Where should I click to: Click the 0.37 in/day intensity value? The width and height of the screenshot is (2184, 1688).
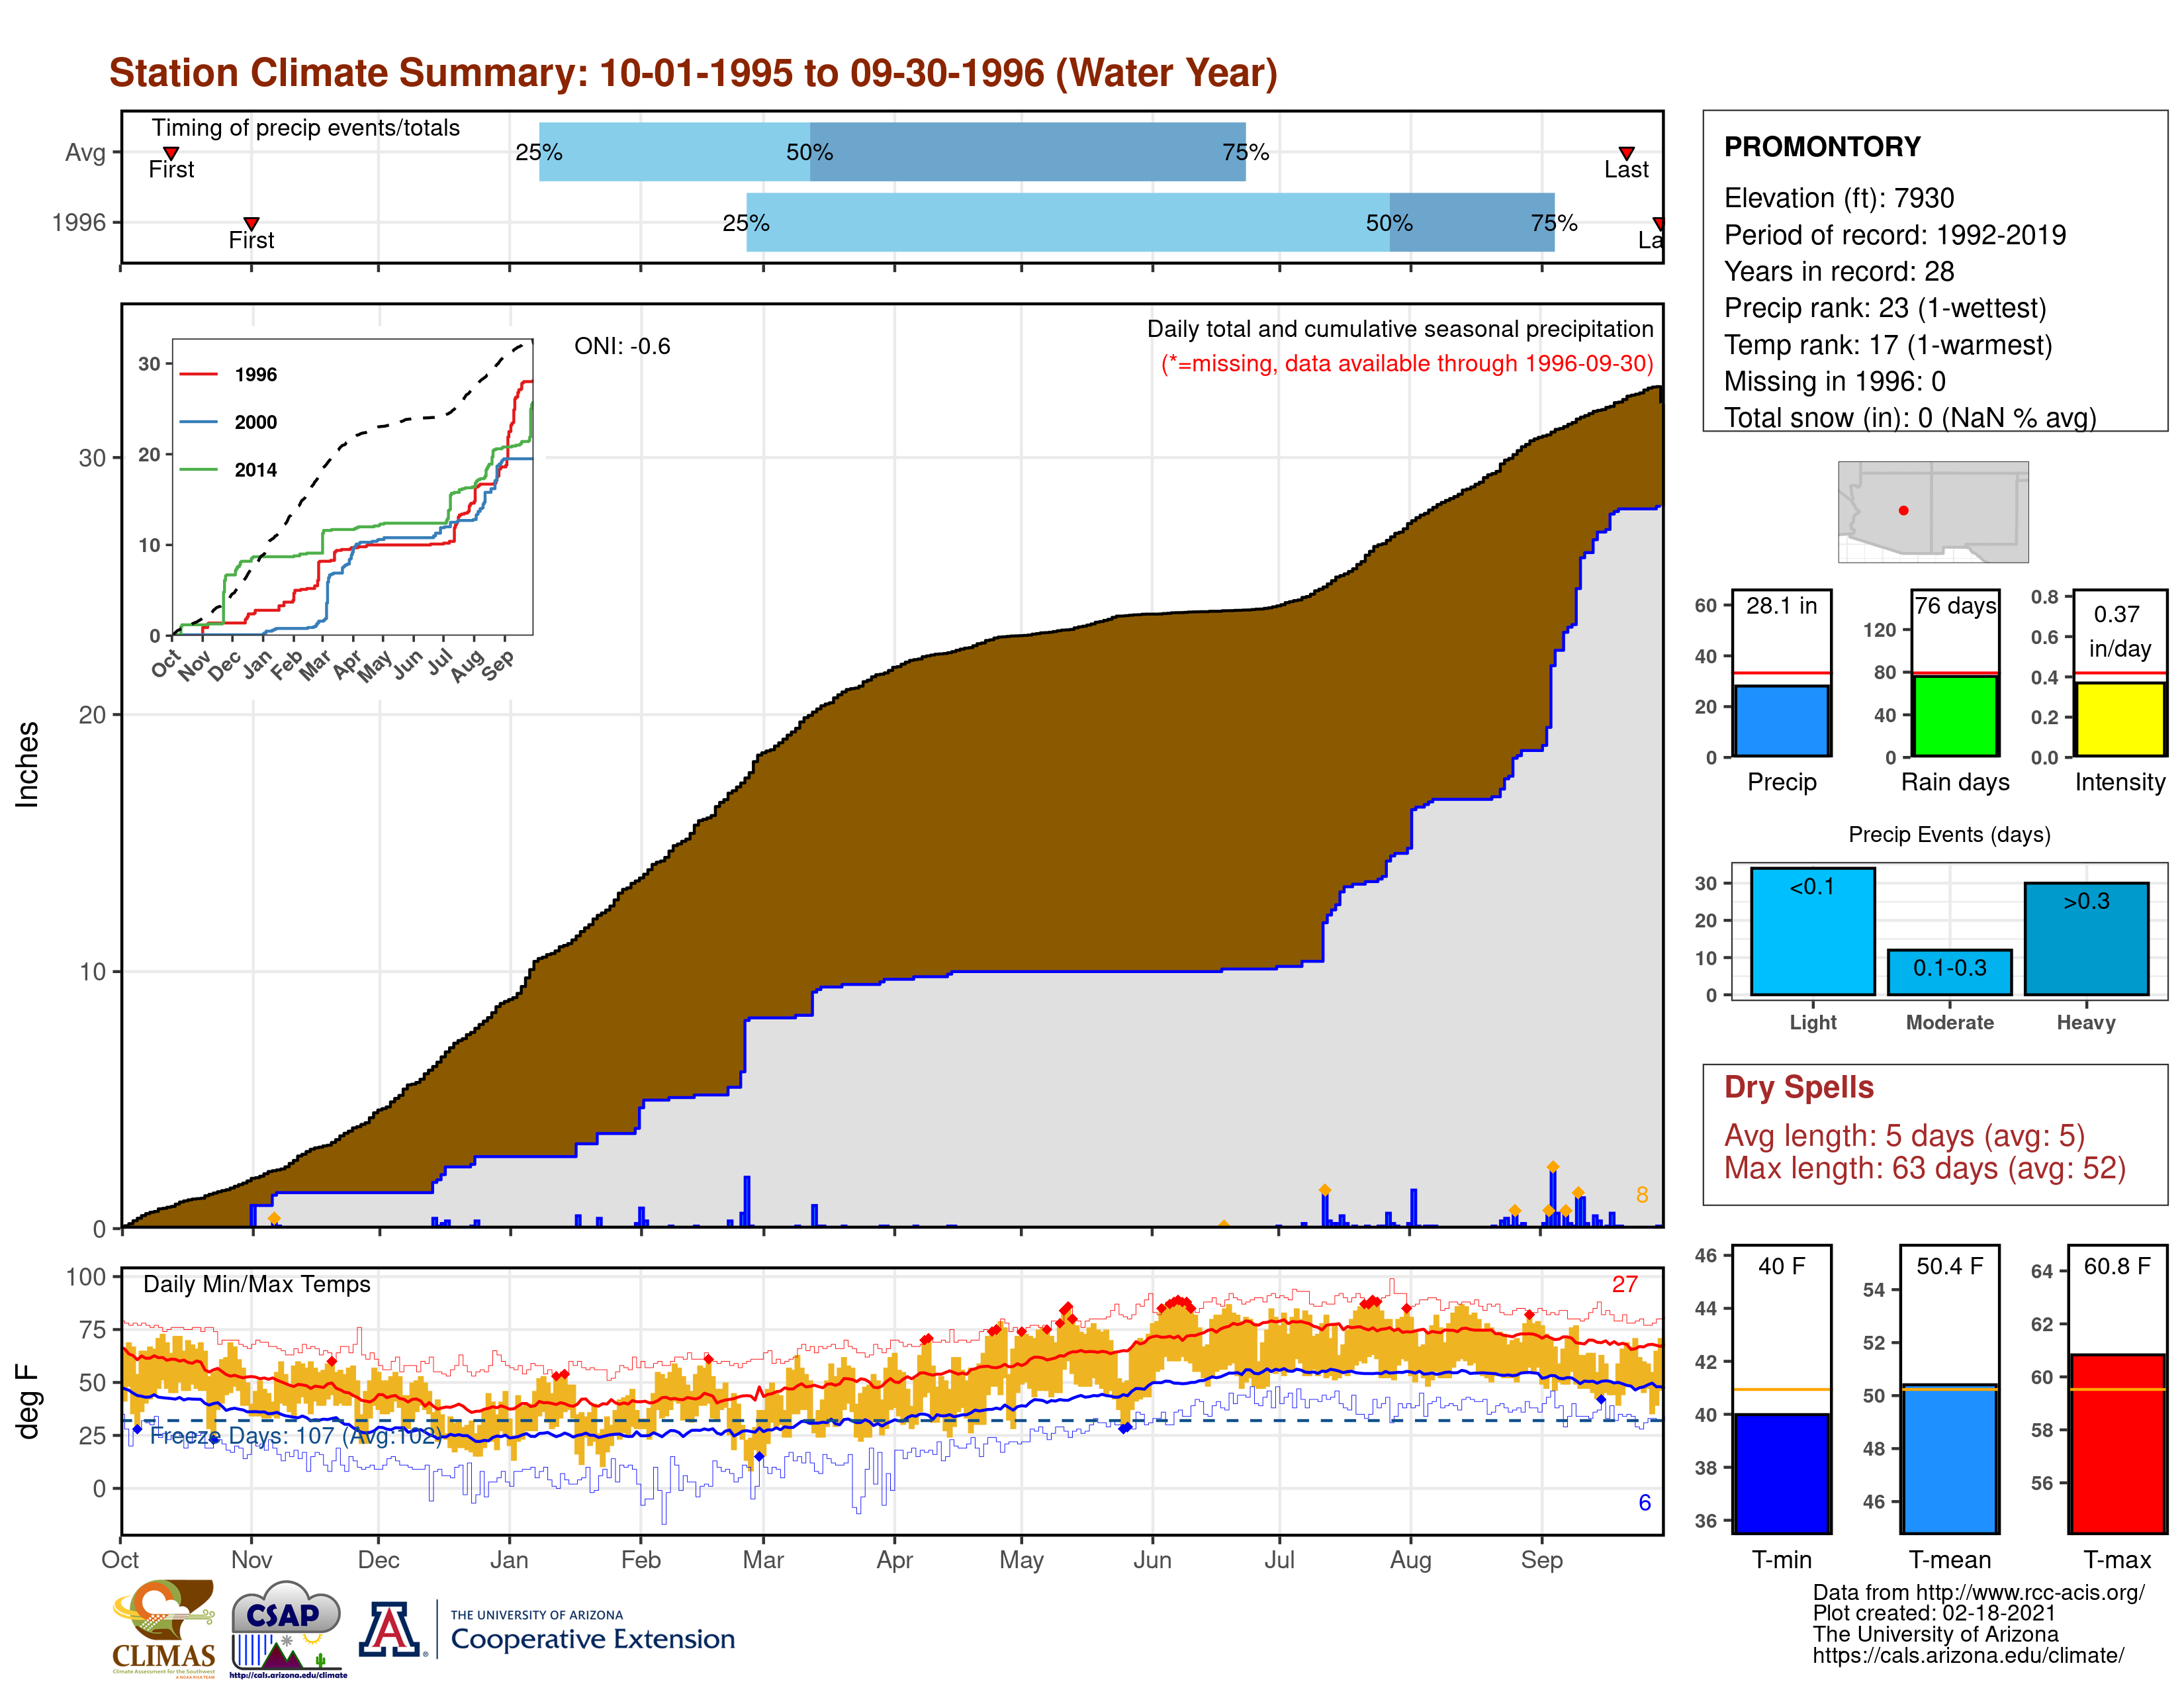pos(2119,631)
